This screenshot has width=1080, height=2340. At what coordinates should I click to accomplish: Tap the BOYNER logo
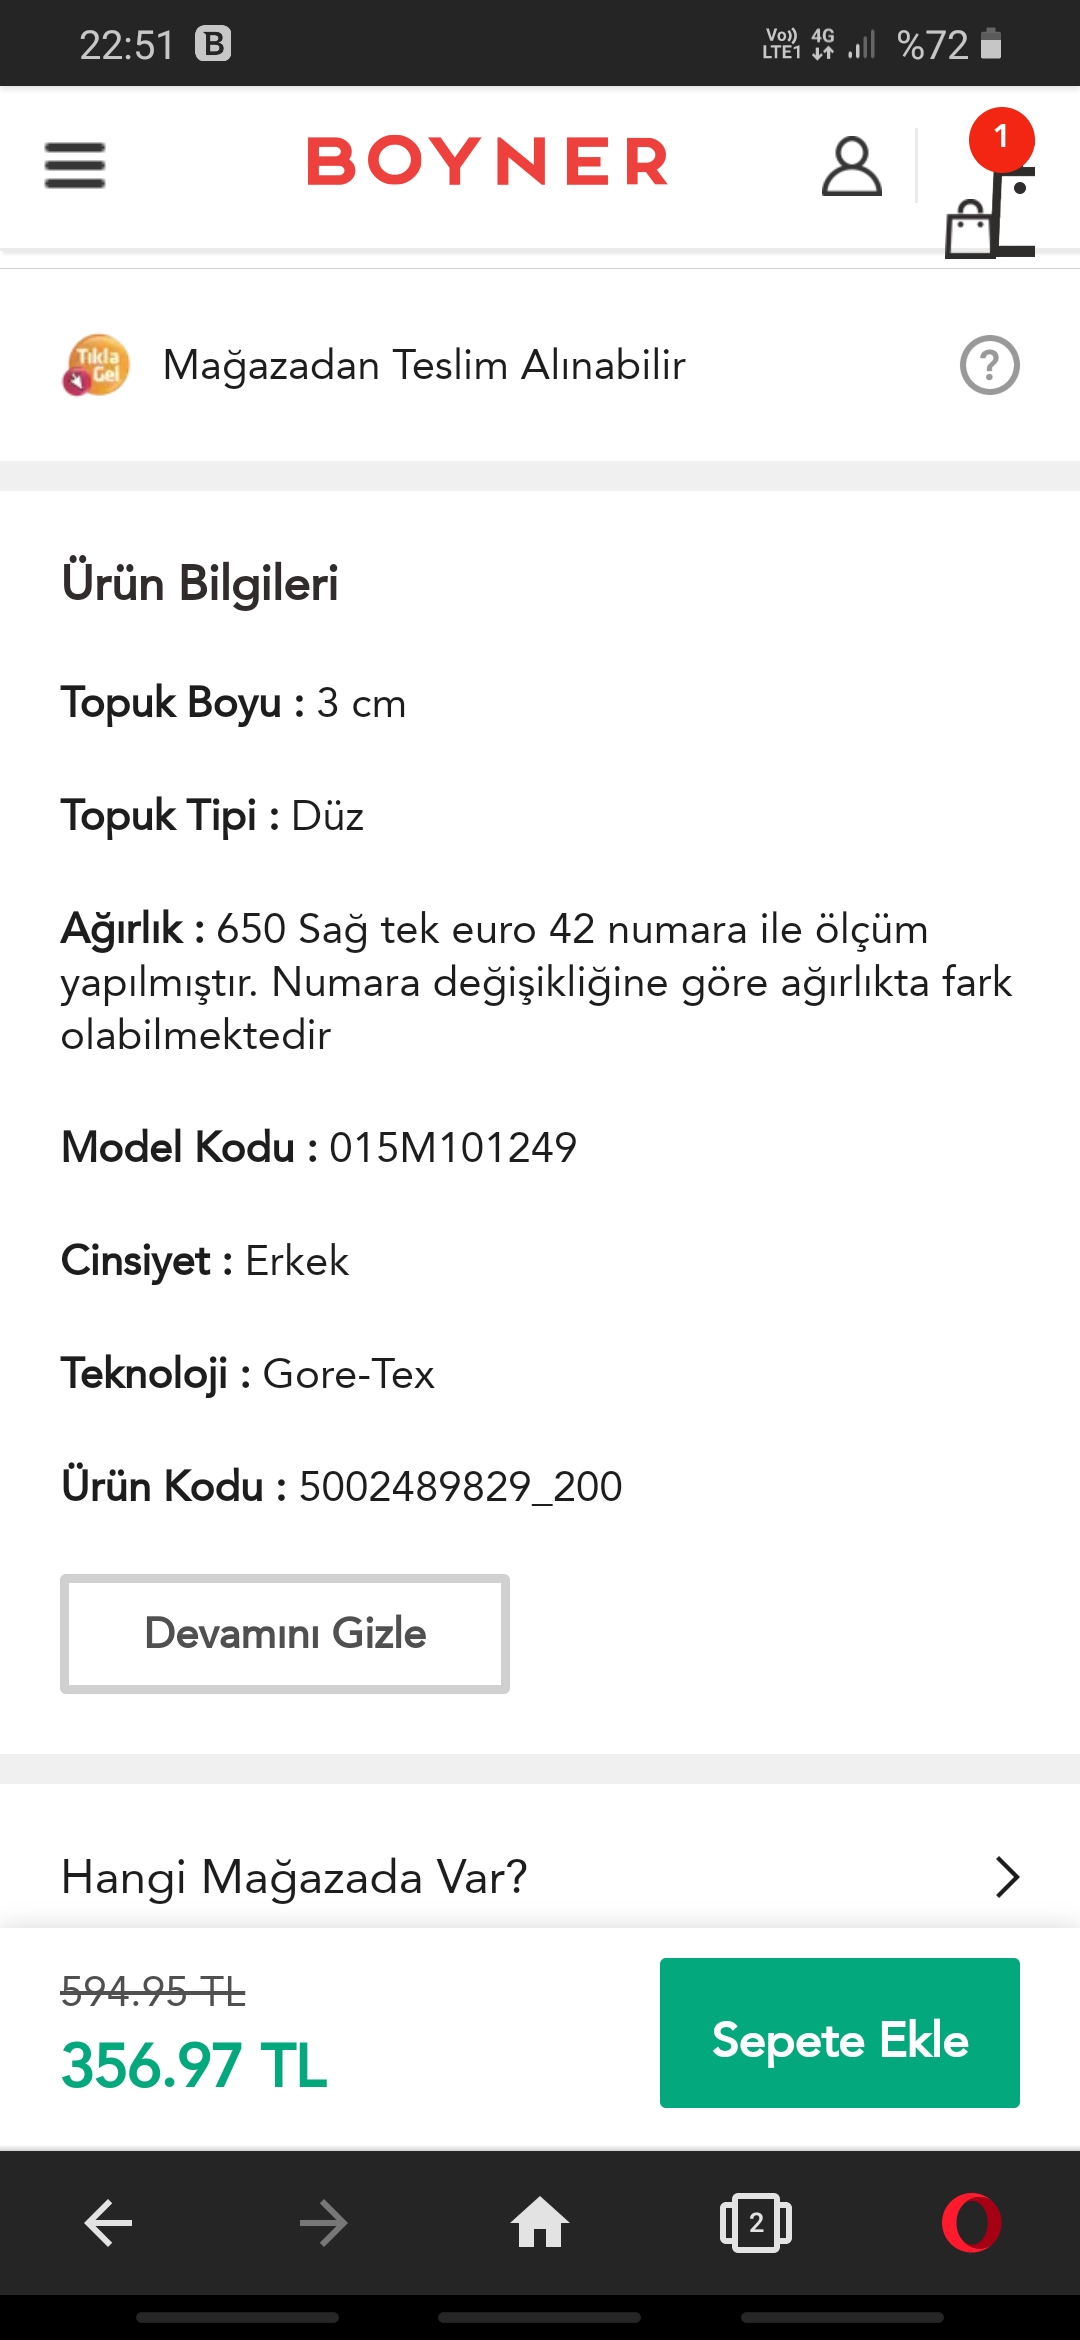(x=487, y=162)
